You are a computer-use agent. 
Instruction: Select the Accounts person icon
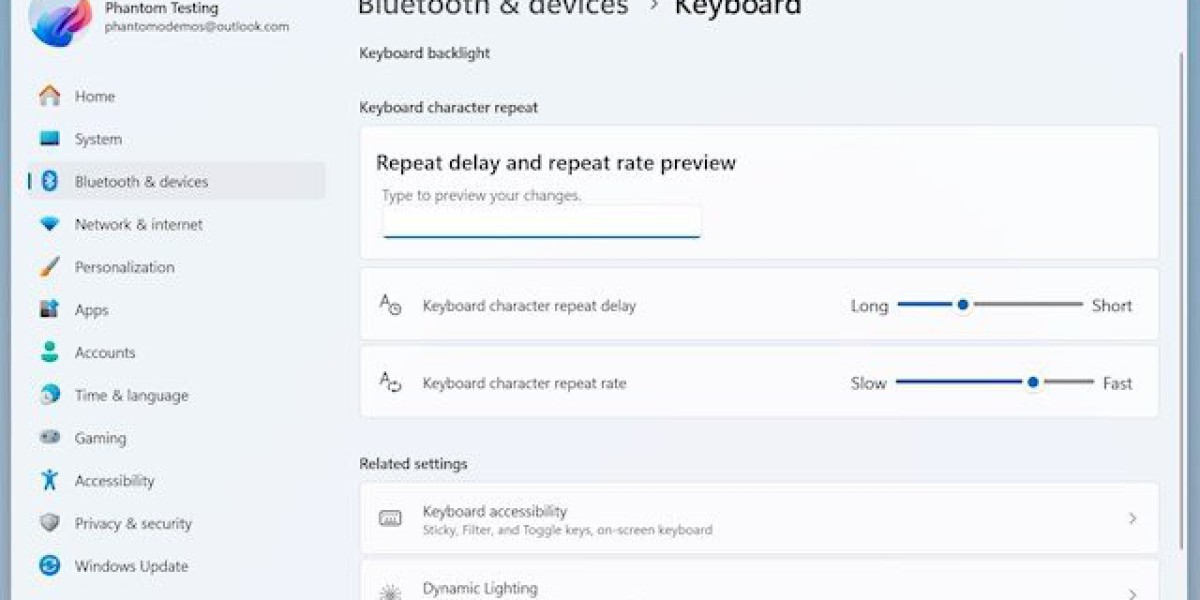(49, 352)
